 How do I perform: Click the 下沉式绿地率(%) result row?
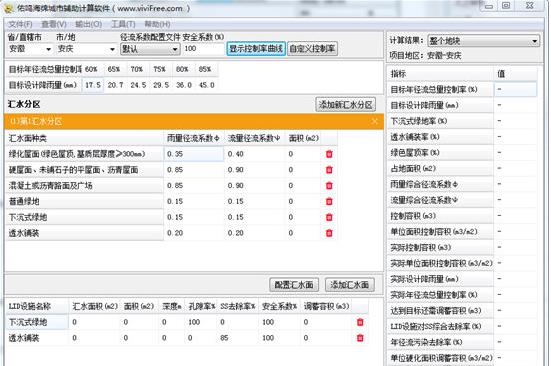pos(440,121)
